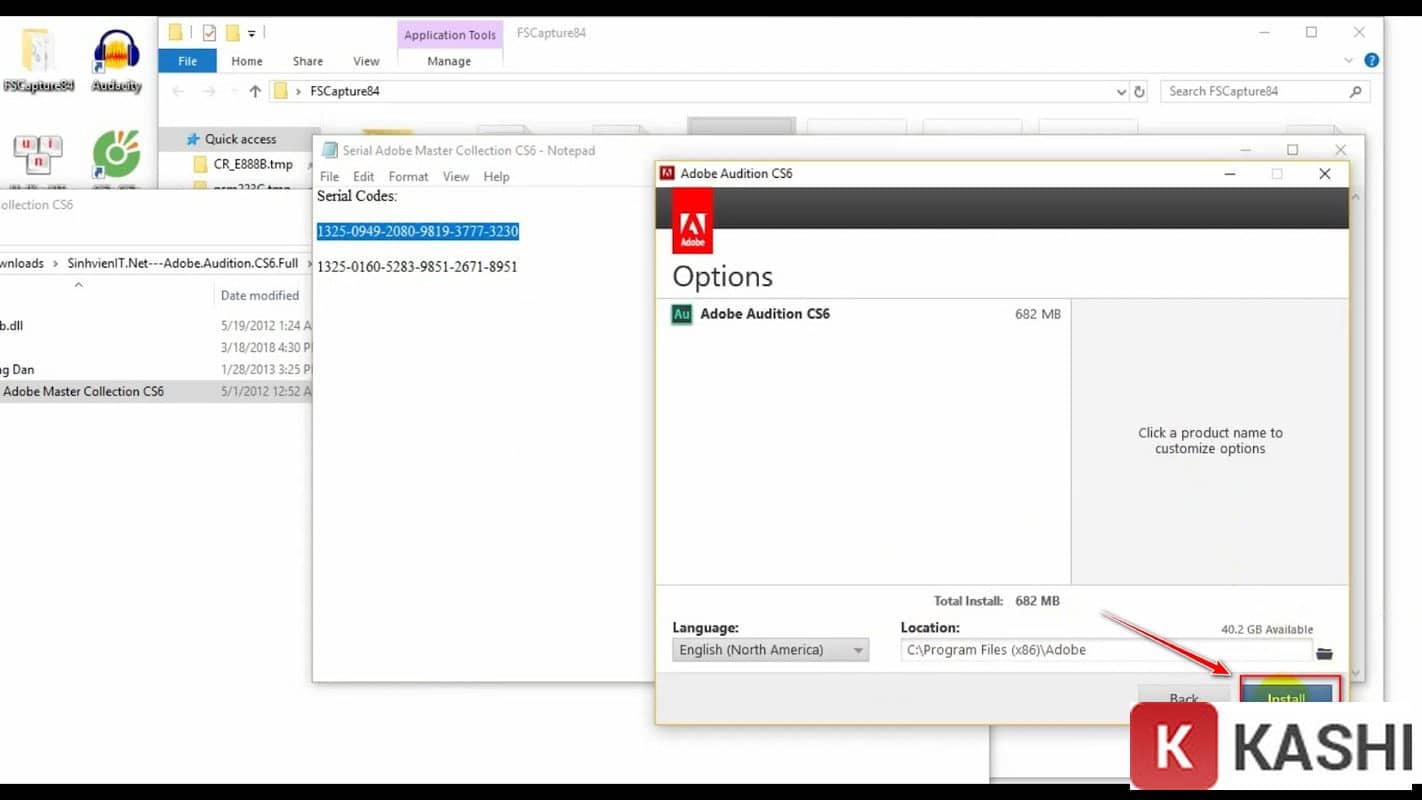Click the SinhvienIT.Net---Adobe.Audition.CS6.Full breadcrumb
This screenshot has height=800, width=1422.
pyautogui.click(x=183, y=263)
